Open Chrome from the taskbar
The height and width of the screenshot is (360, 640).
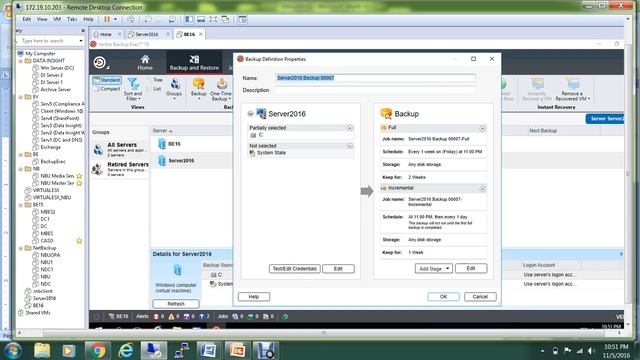click(x=97, y=350)
